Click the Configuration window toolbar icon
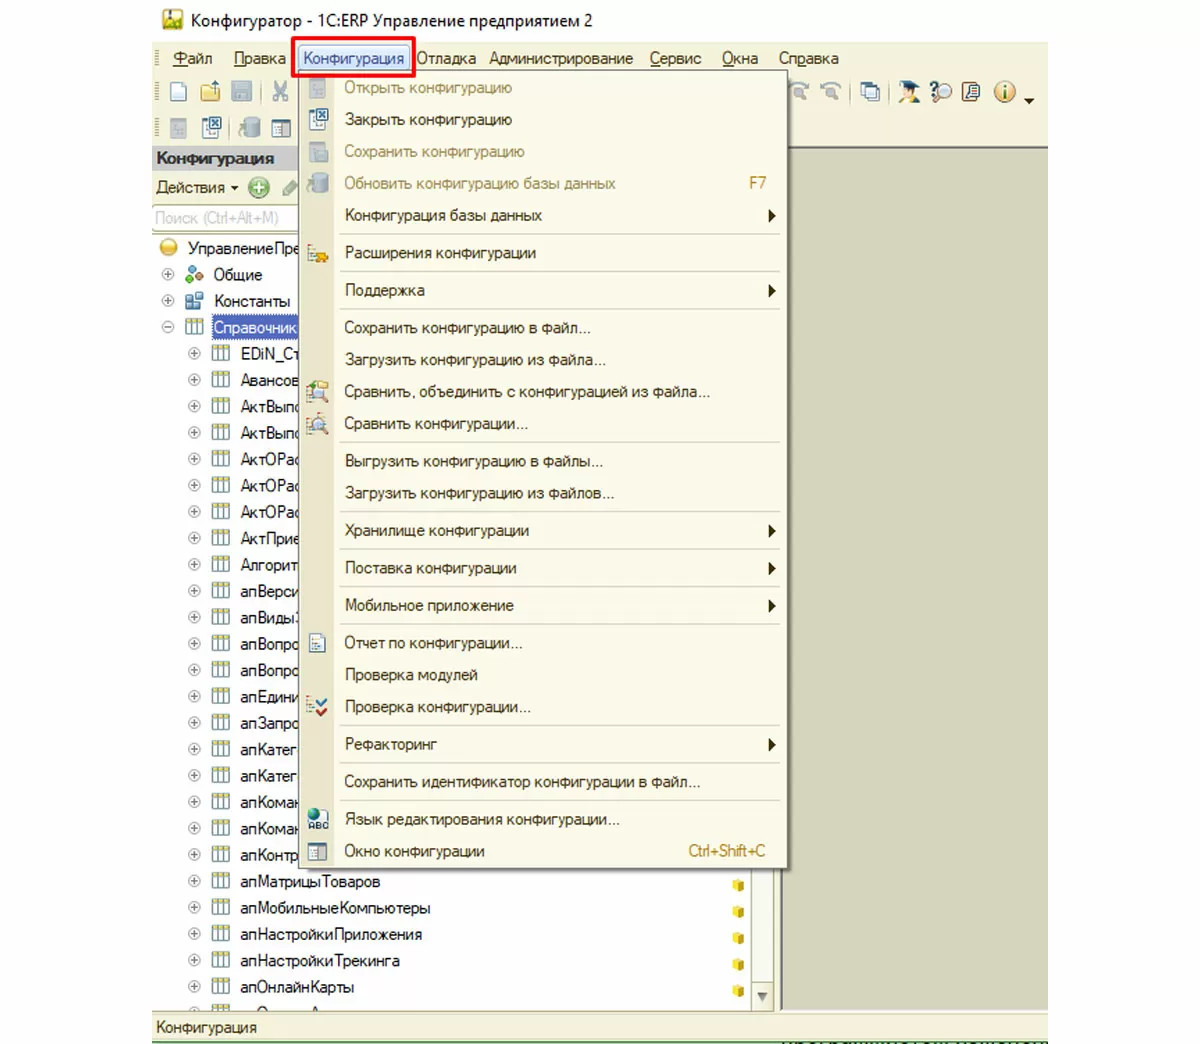This screenshot has height=1044, width=1200. tap(281, 127)
